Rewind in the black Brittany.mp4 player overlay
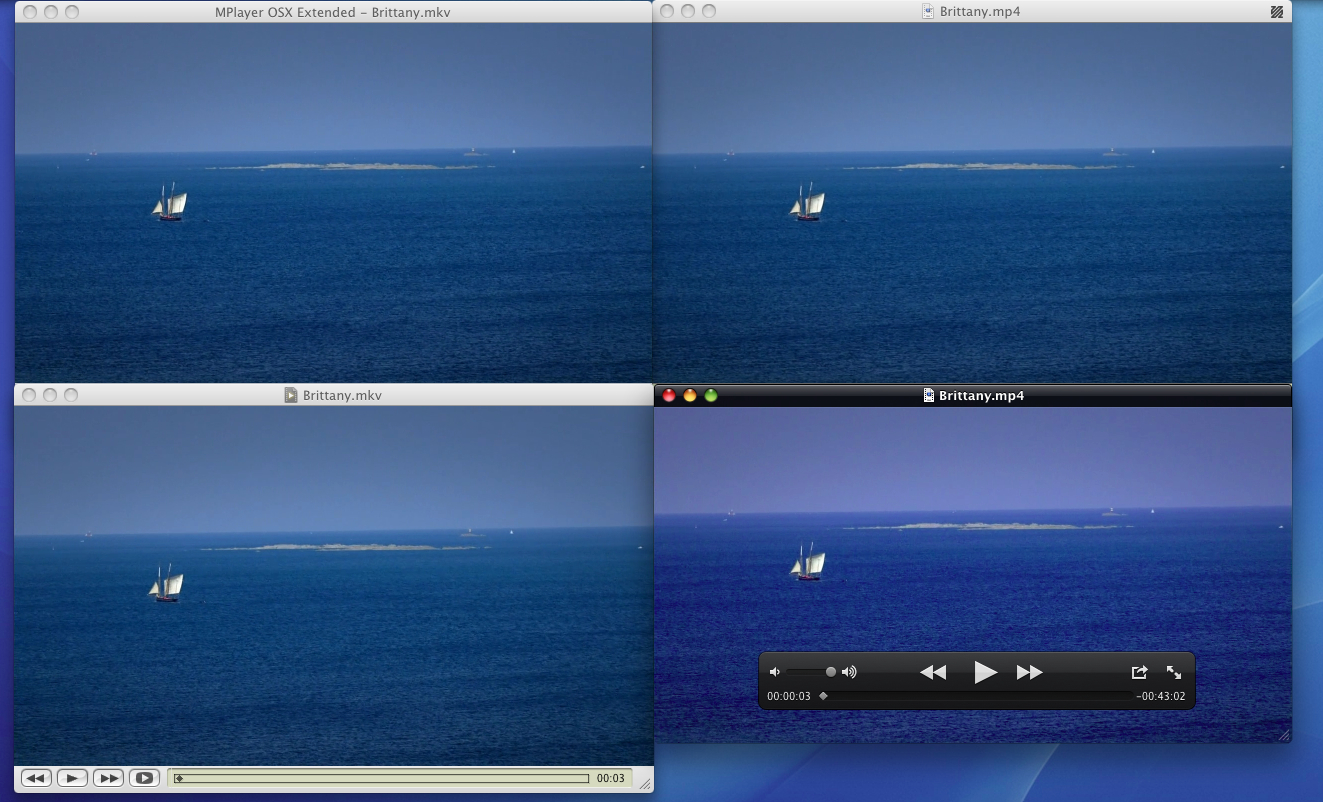 pyautogui.click(x=933, y=672)
